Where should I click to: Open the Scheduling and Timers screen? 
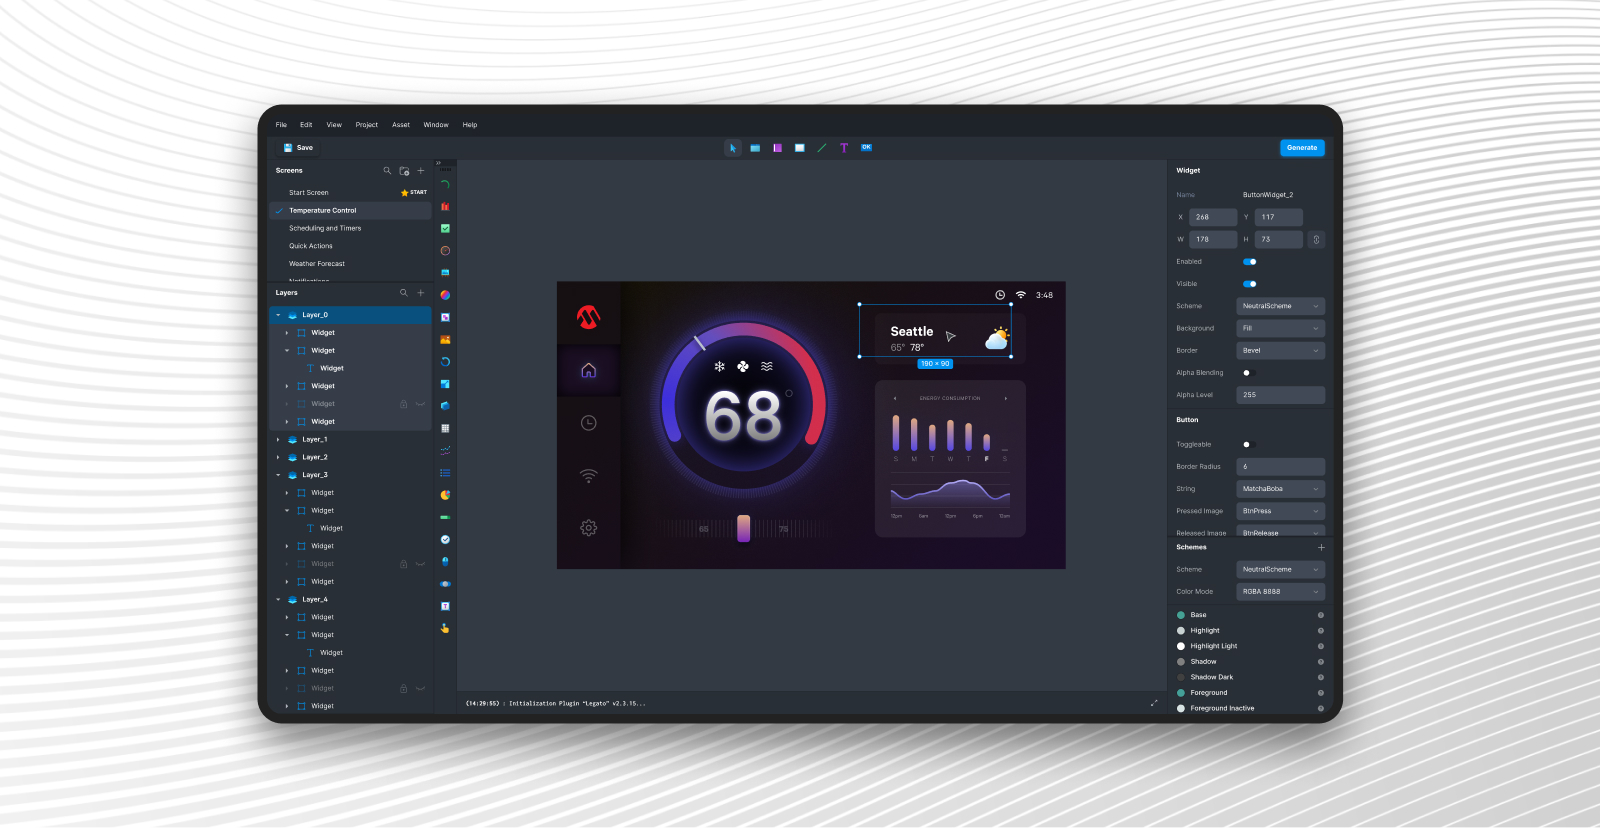coord(325,228)
